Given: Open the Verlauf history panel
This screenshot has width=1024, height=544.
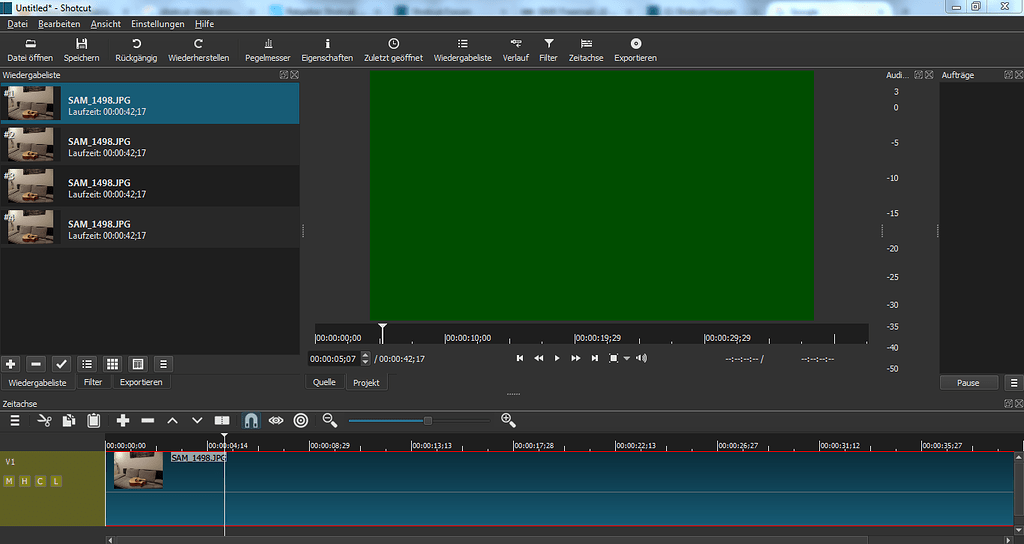Looking at the screenshot, I should pos(516,50).
